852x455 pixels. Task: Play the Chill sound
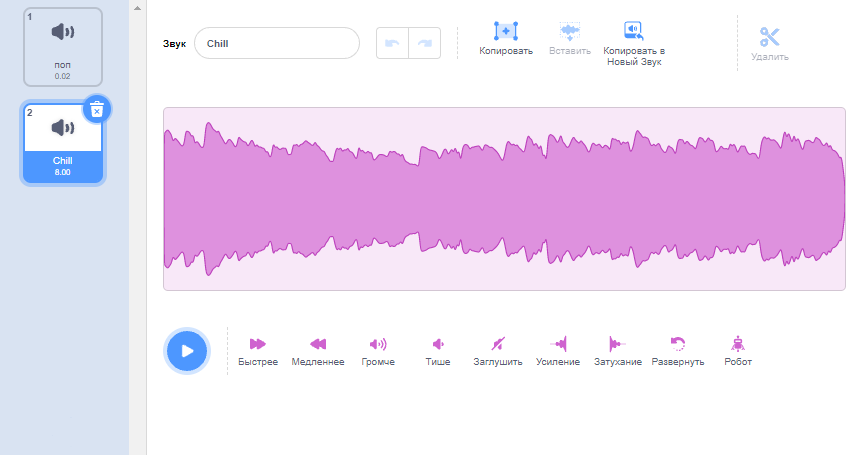187,351
